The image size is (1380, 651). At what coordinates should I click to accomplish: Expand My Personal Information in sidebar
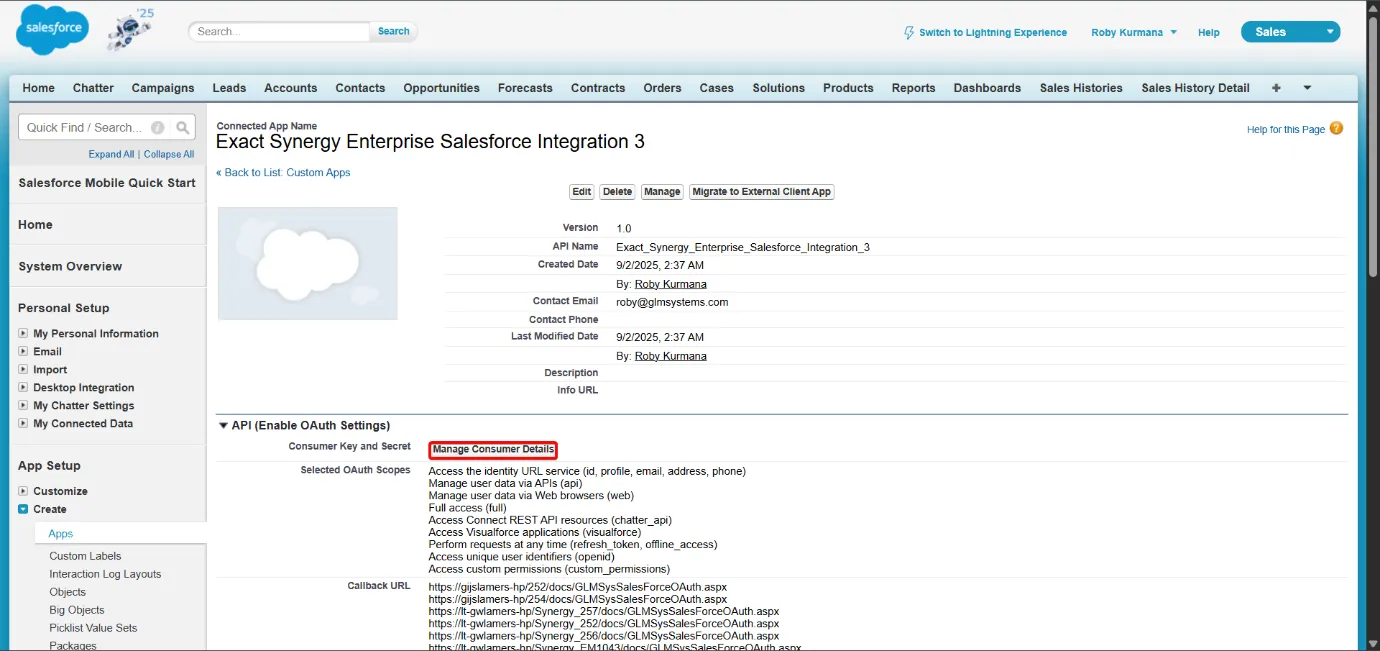(x=23, y=334)
